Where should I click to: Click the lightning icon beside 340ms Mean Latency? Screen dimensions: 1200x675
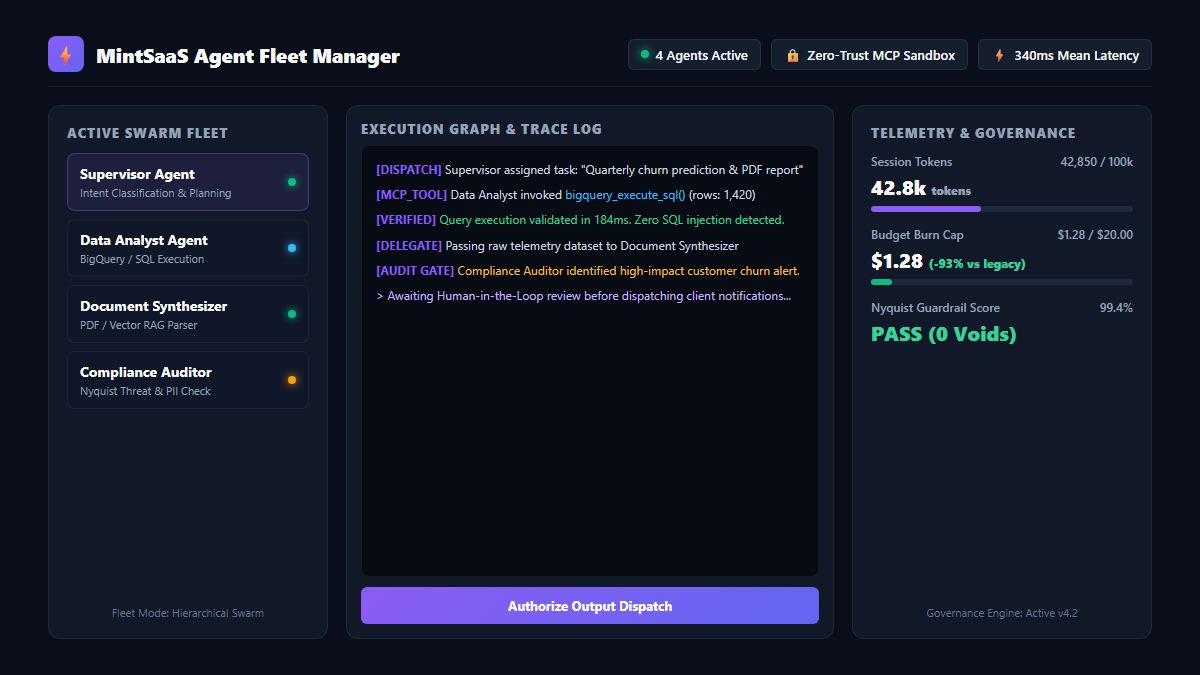point(999,56)
